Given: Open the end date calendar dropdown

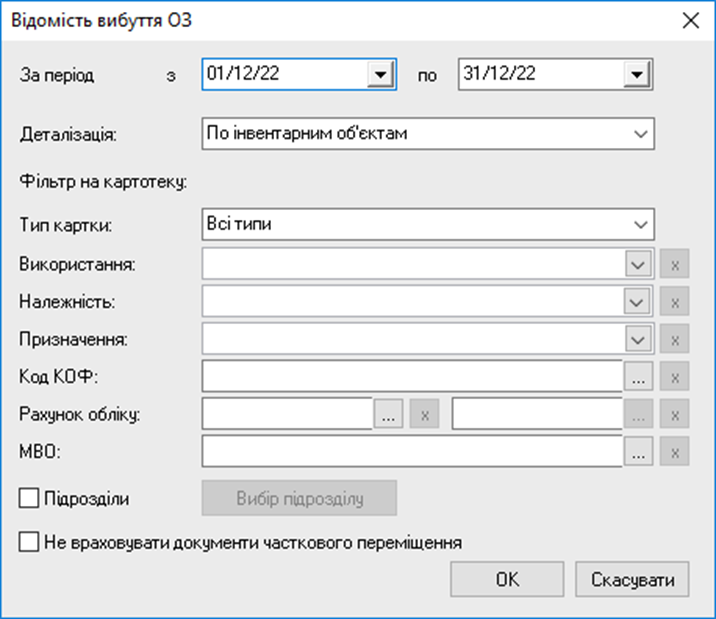Looking at the screenshot, I should [x=637, y=74].
